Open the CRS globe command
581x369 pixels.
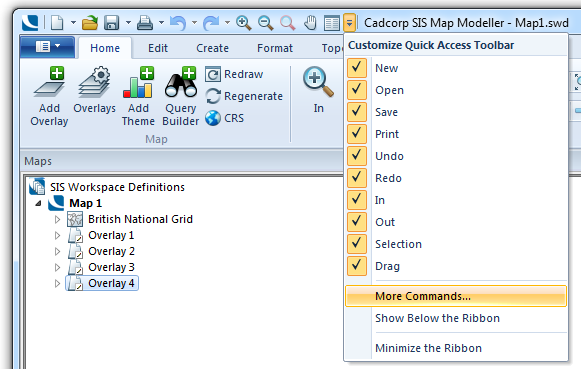coord(225,118)
